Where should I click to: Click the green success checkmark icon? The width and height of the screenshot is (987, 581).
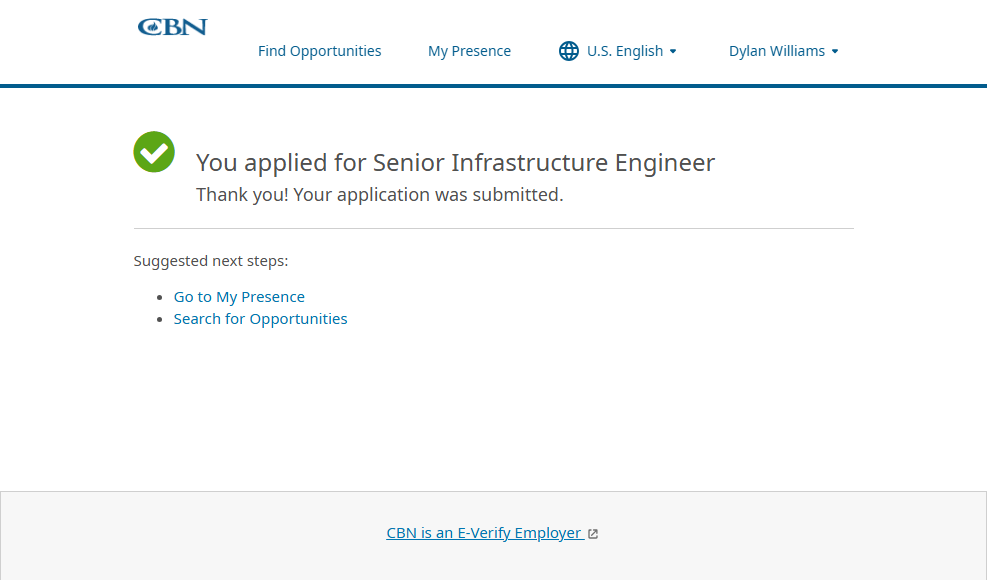pos(154,152)
